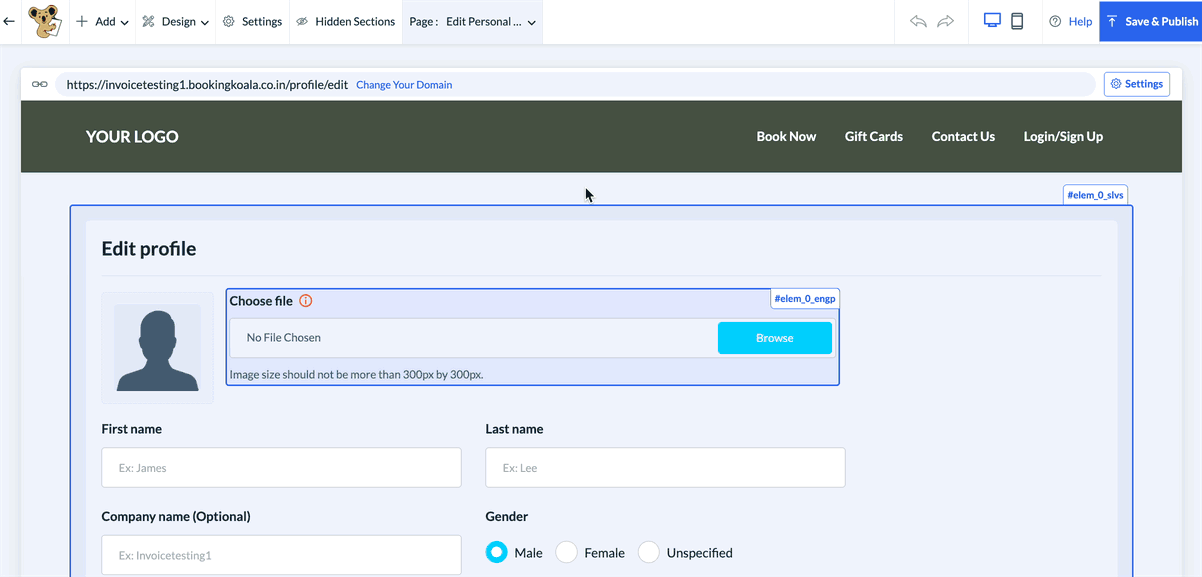Focus the Company name input field
The height and width of the screenshot is (577, 1202).
coord(281,555)
